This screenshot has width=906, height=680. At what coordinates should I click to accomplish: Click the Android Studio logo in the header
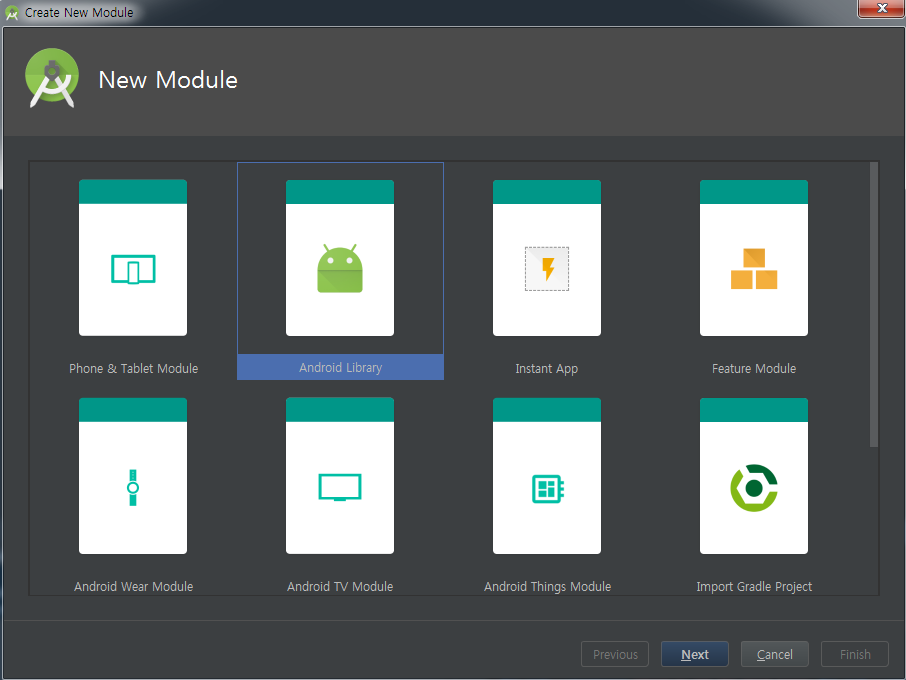51,77
